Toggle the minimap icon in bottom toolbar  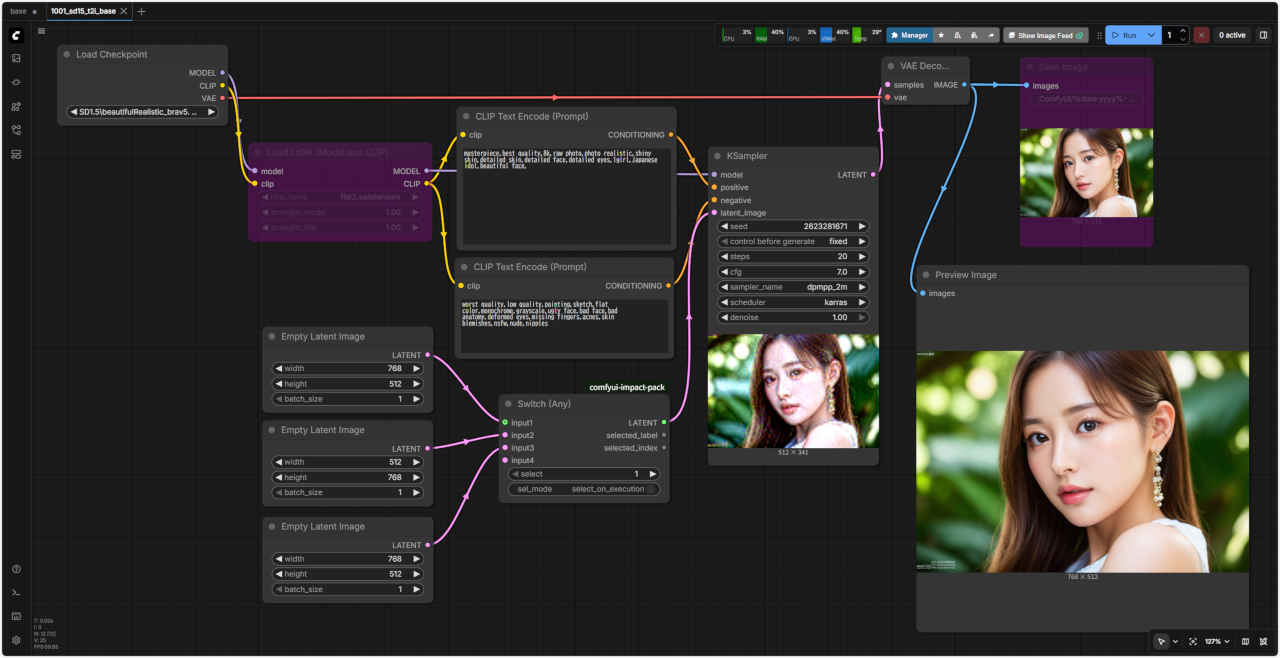click(1245, 641)
